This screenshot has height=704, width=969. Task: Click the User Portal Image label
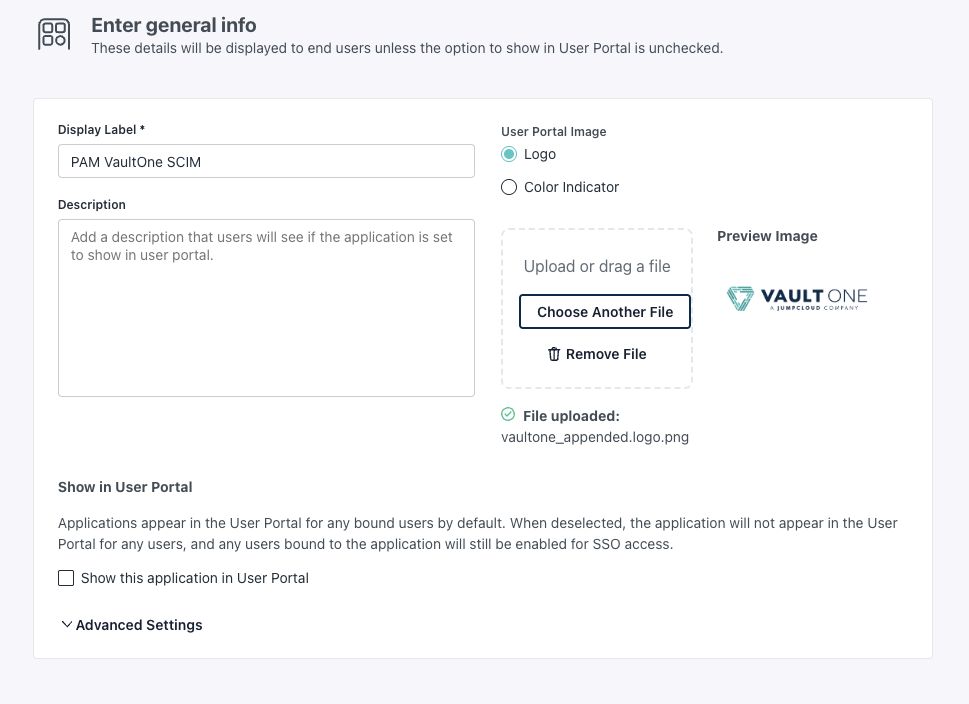pyautogui.click(x=553, y=131)
